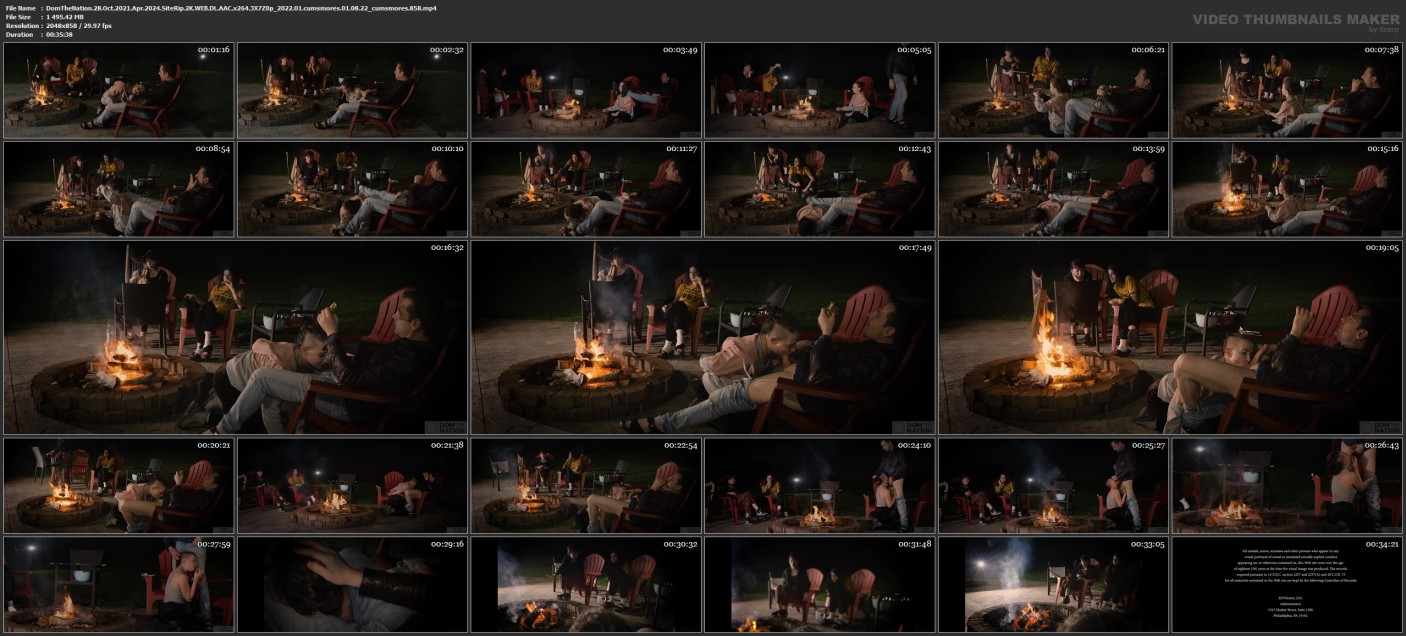The height and width of the screenshot is (636, 1406).
Task: Select the thumbnail at 00:07:38
Action: 1287,90
